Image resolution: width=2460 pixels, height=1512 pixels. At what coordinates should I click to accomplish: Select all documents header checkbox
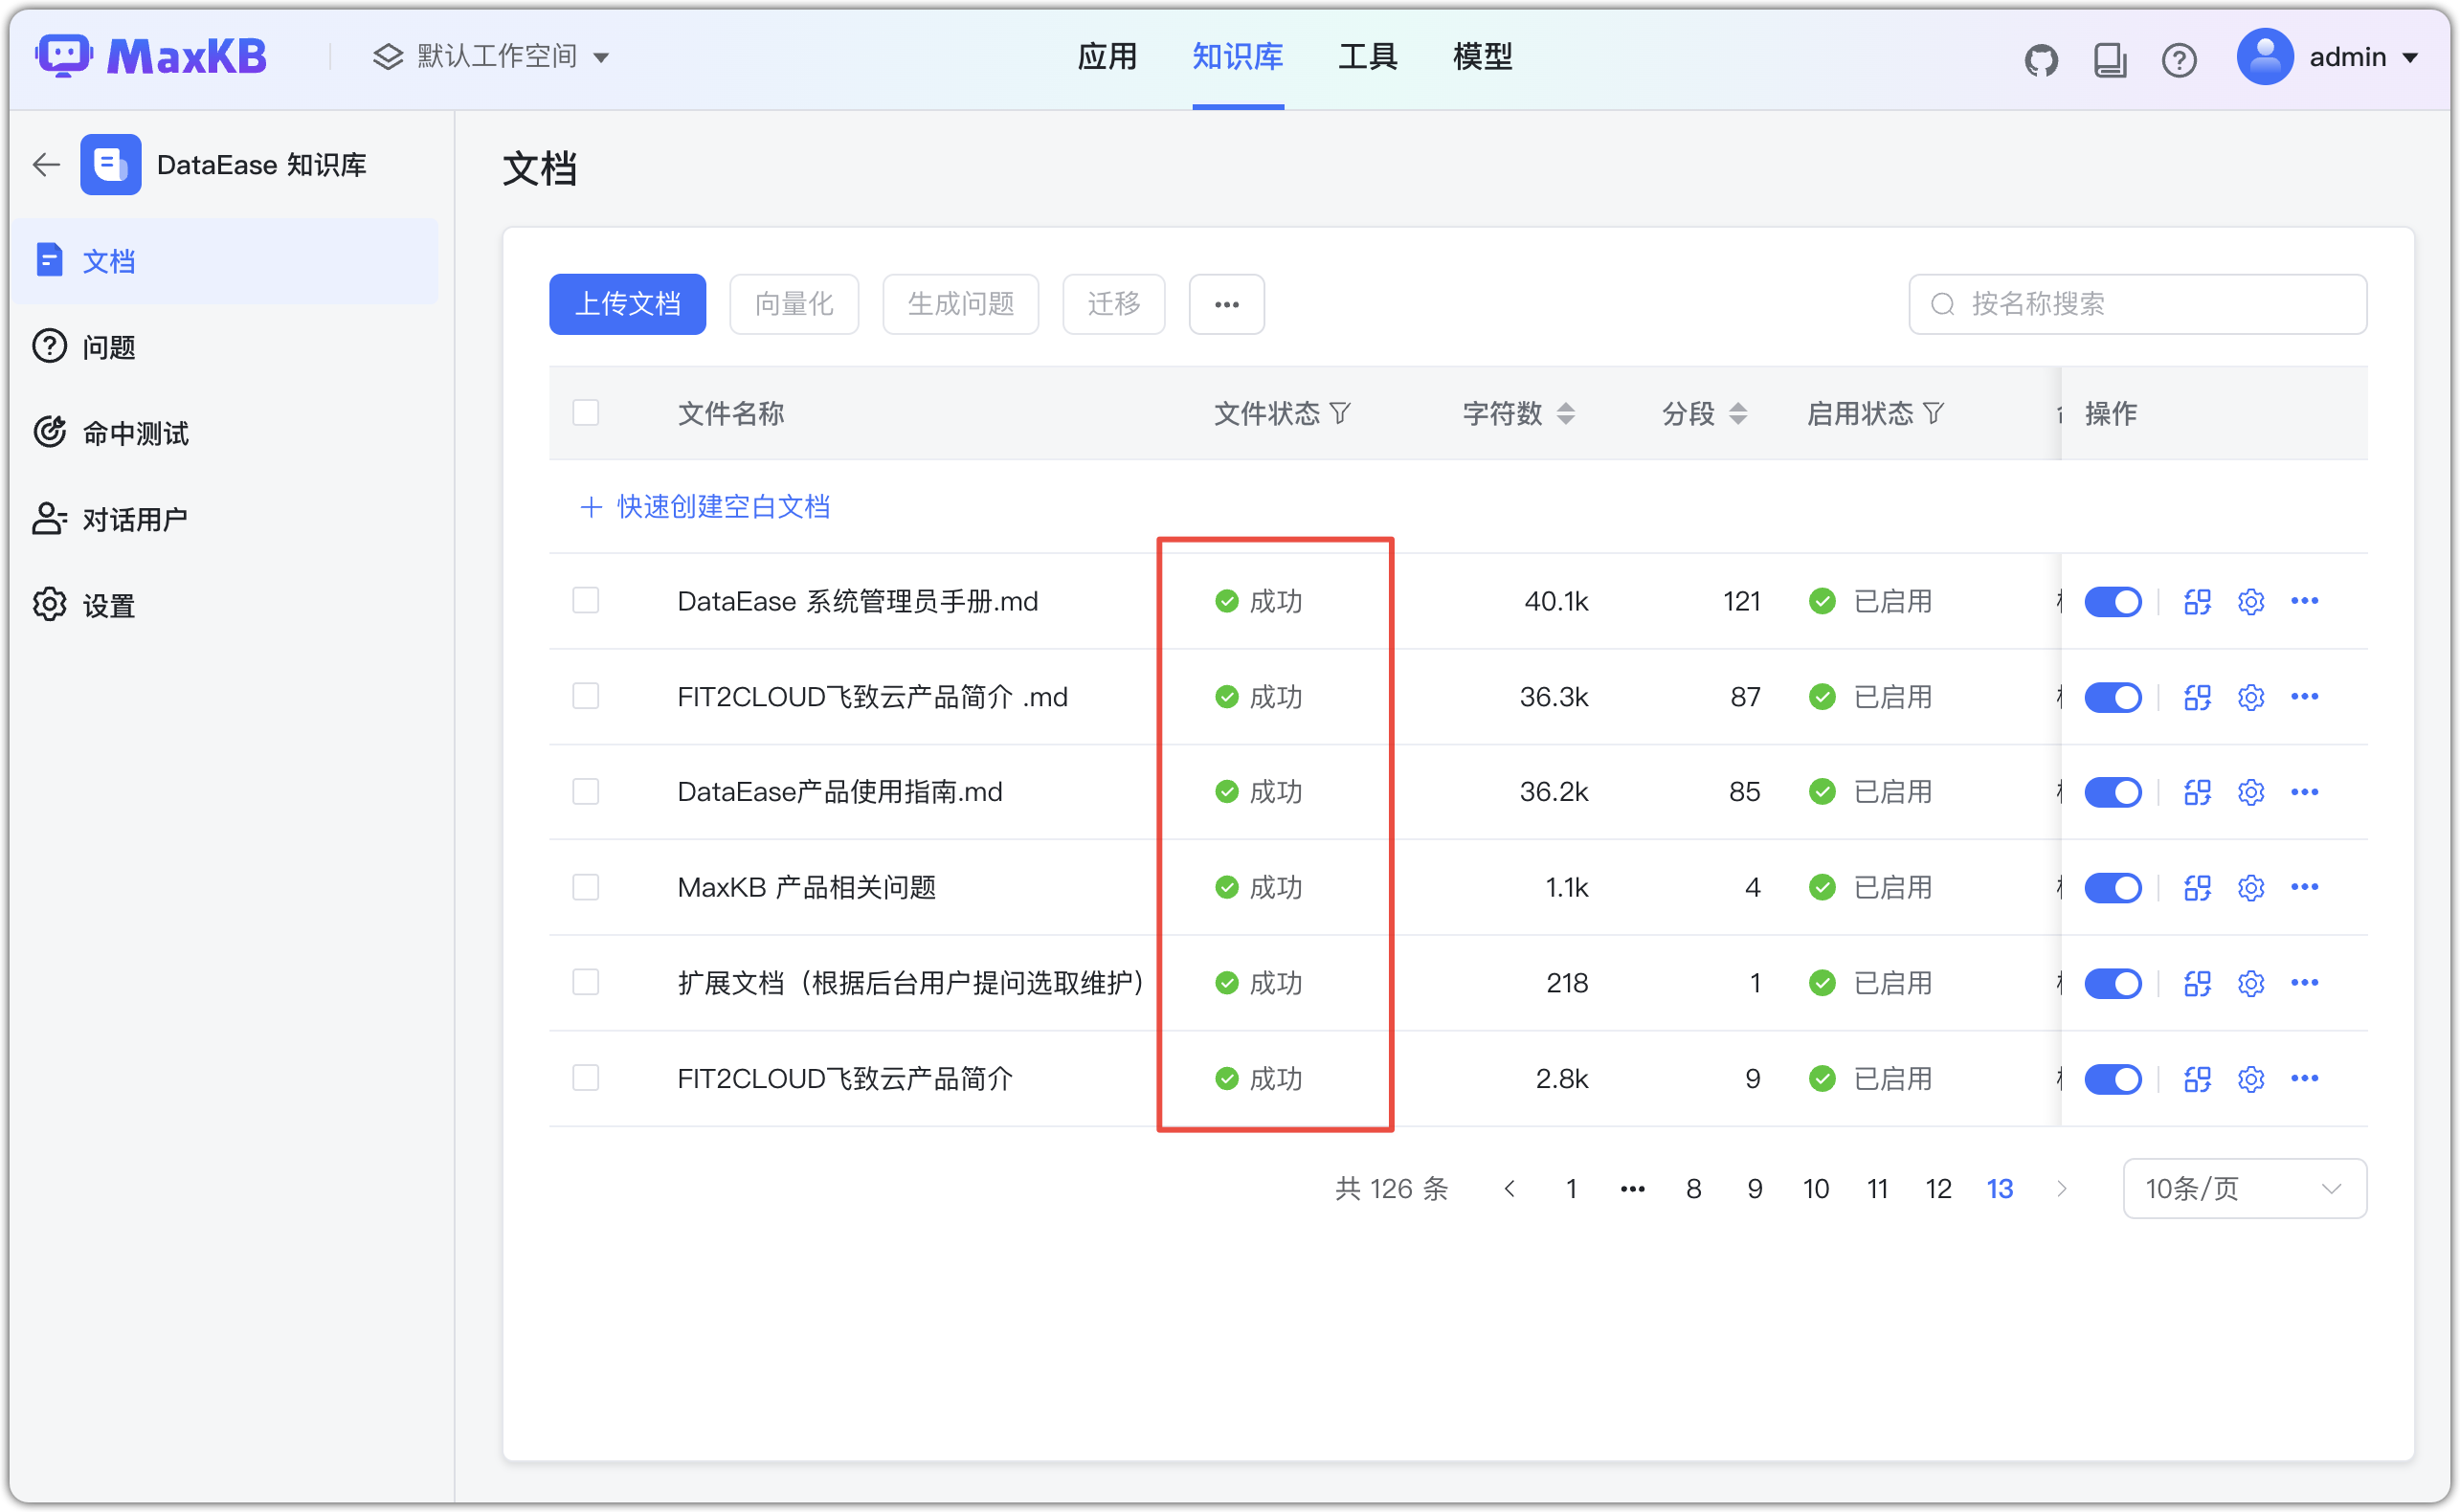[x=586, y=413]
